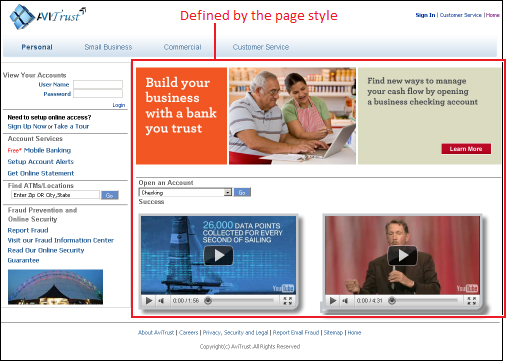Open Get Online Statement link
Viewport: 506px width, 362px height.
click(x=41, y=173)
